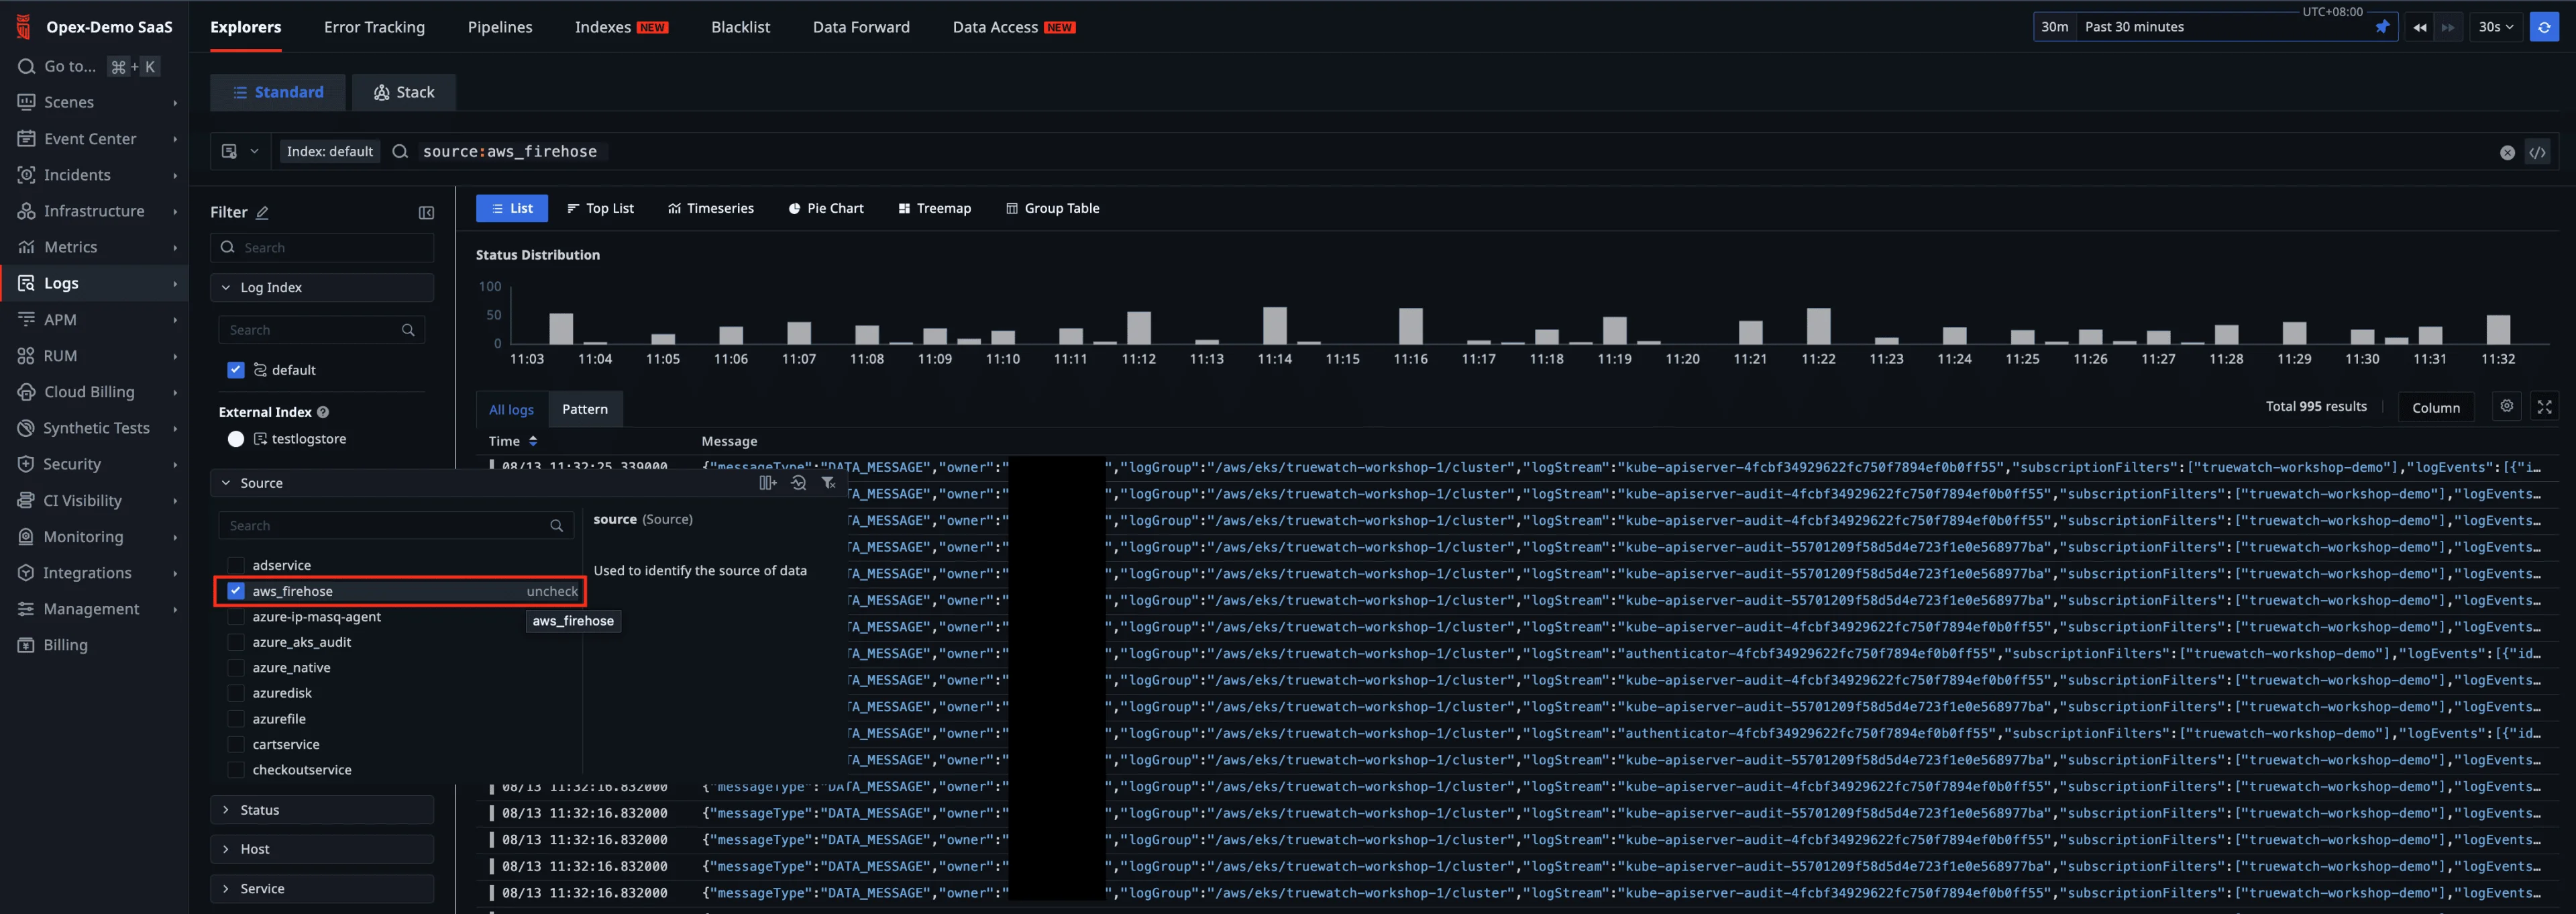Expand the log table to fullscreen

click(x=2544, y=406)
